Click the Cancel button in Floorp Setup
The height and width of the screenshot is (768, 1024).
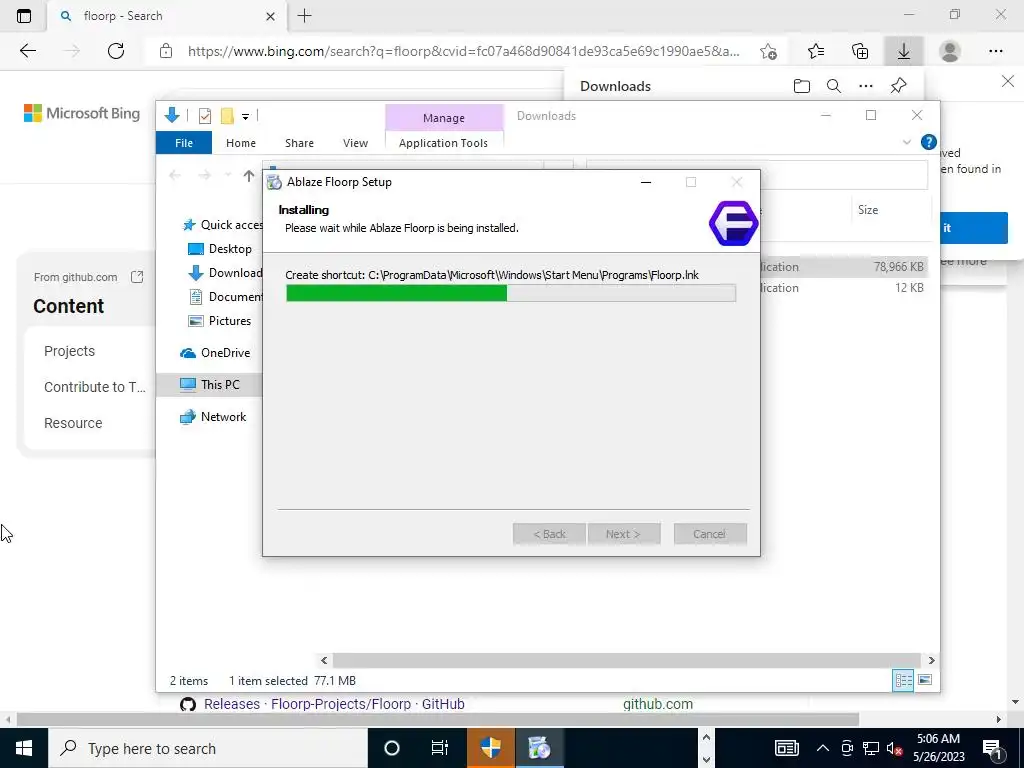click(x=710, y=534)
